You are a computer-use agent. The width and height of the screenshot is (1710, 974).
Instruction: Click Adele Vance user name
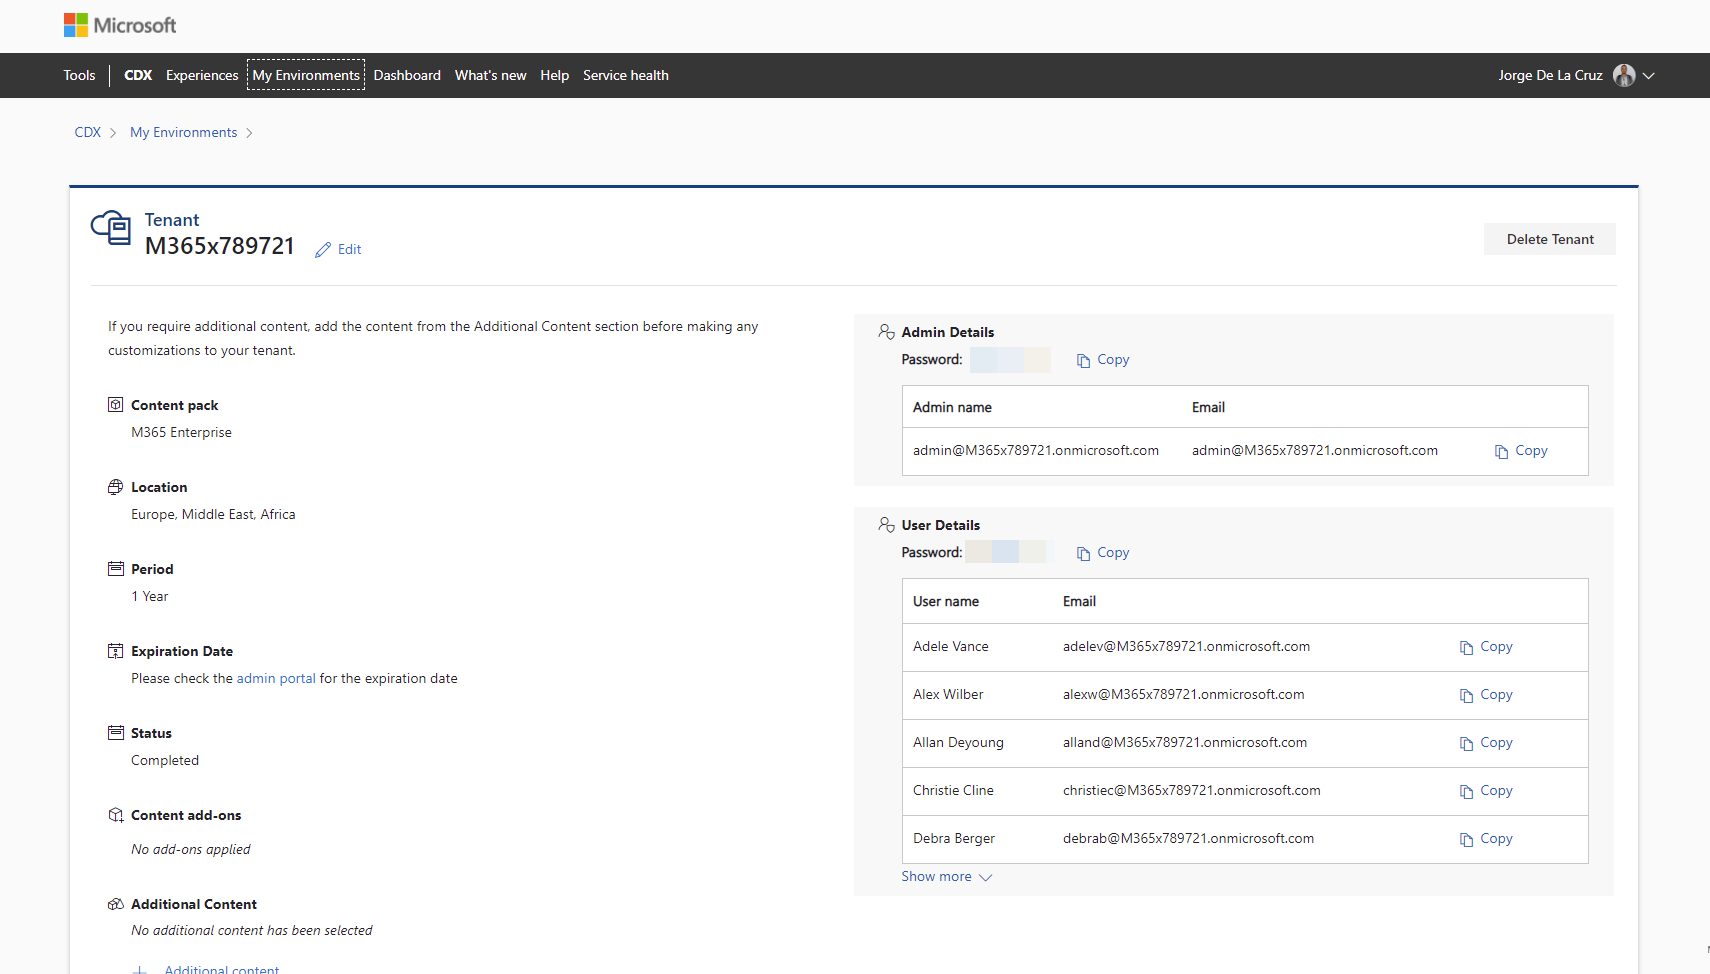click(951, 647)
